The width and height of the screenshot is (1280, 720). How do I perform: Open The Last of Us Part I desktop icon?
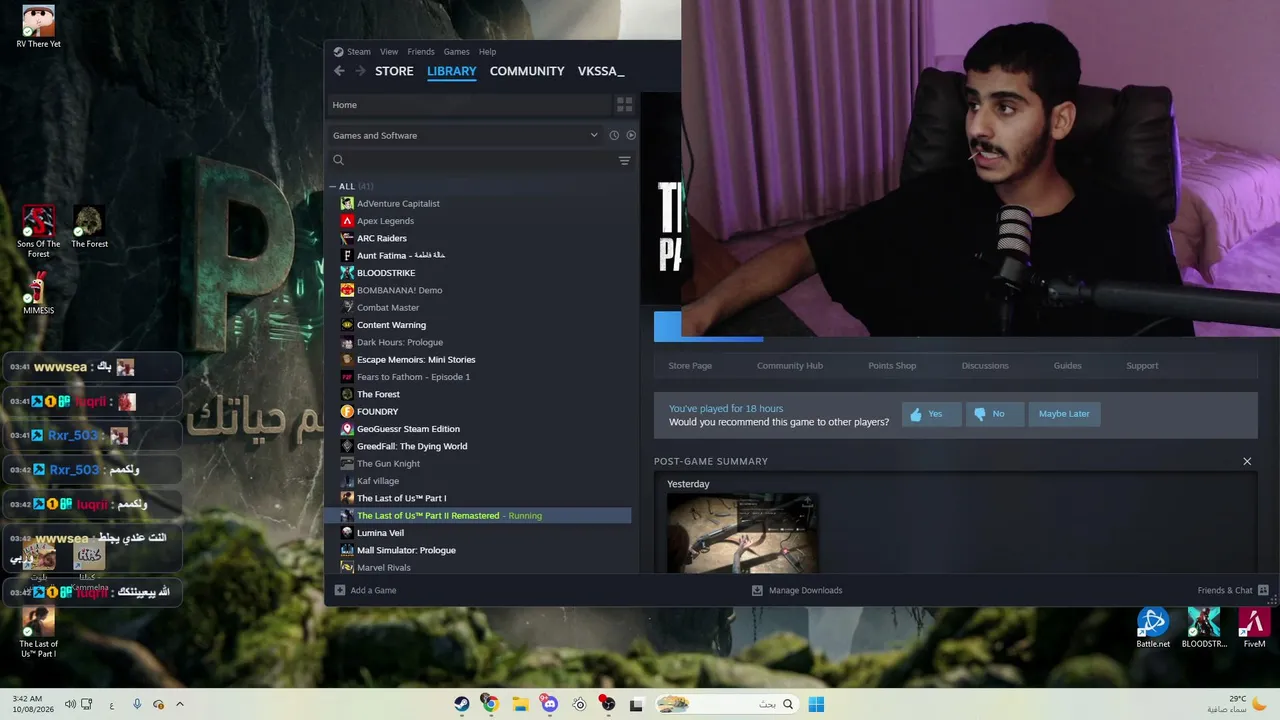tap(38, 632)
